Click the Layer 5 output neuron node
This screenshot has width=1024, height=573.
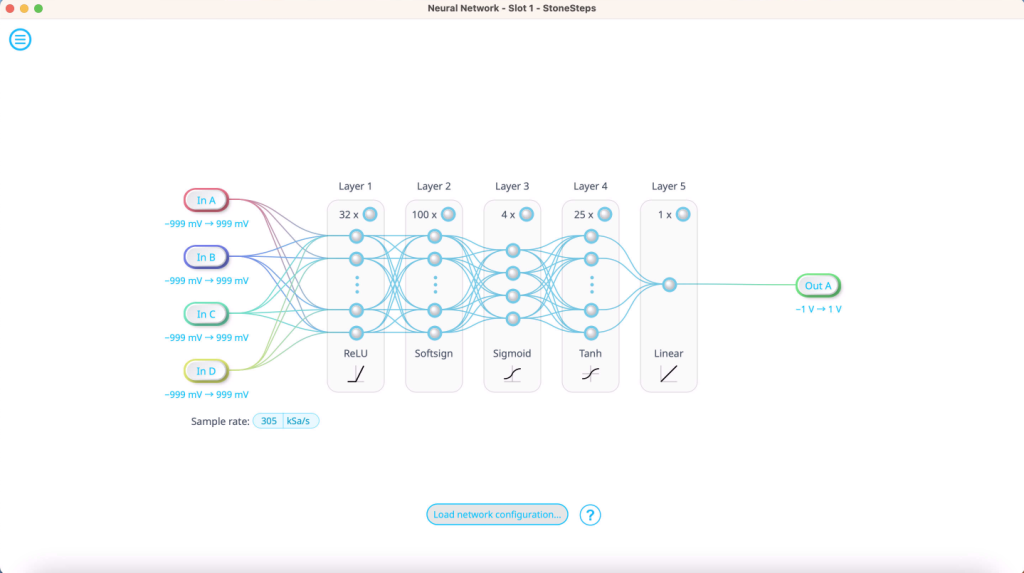pyautogui.click(x=669, y=285)
